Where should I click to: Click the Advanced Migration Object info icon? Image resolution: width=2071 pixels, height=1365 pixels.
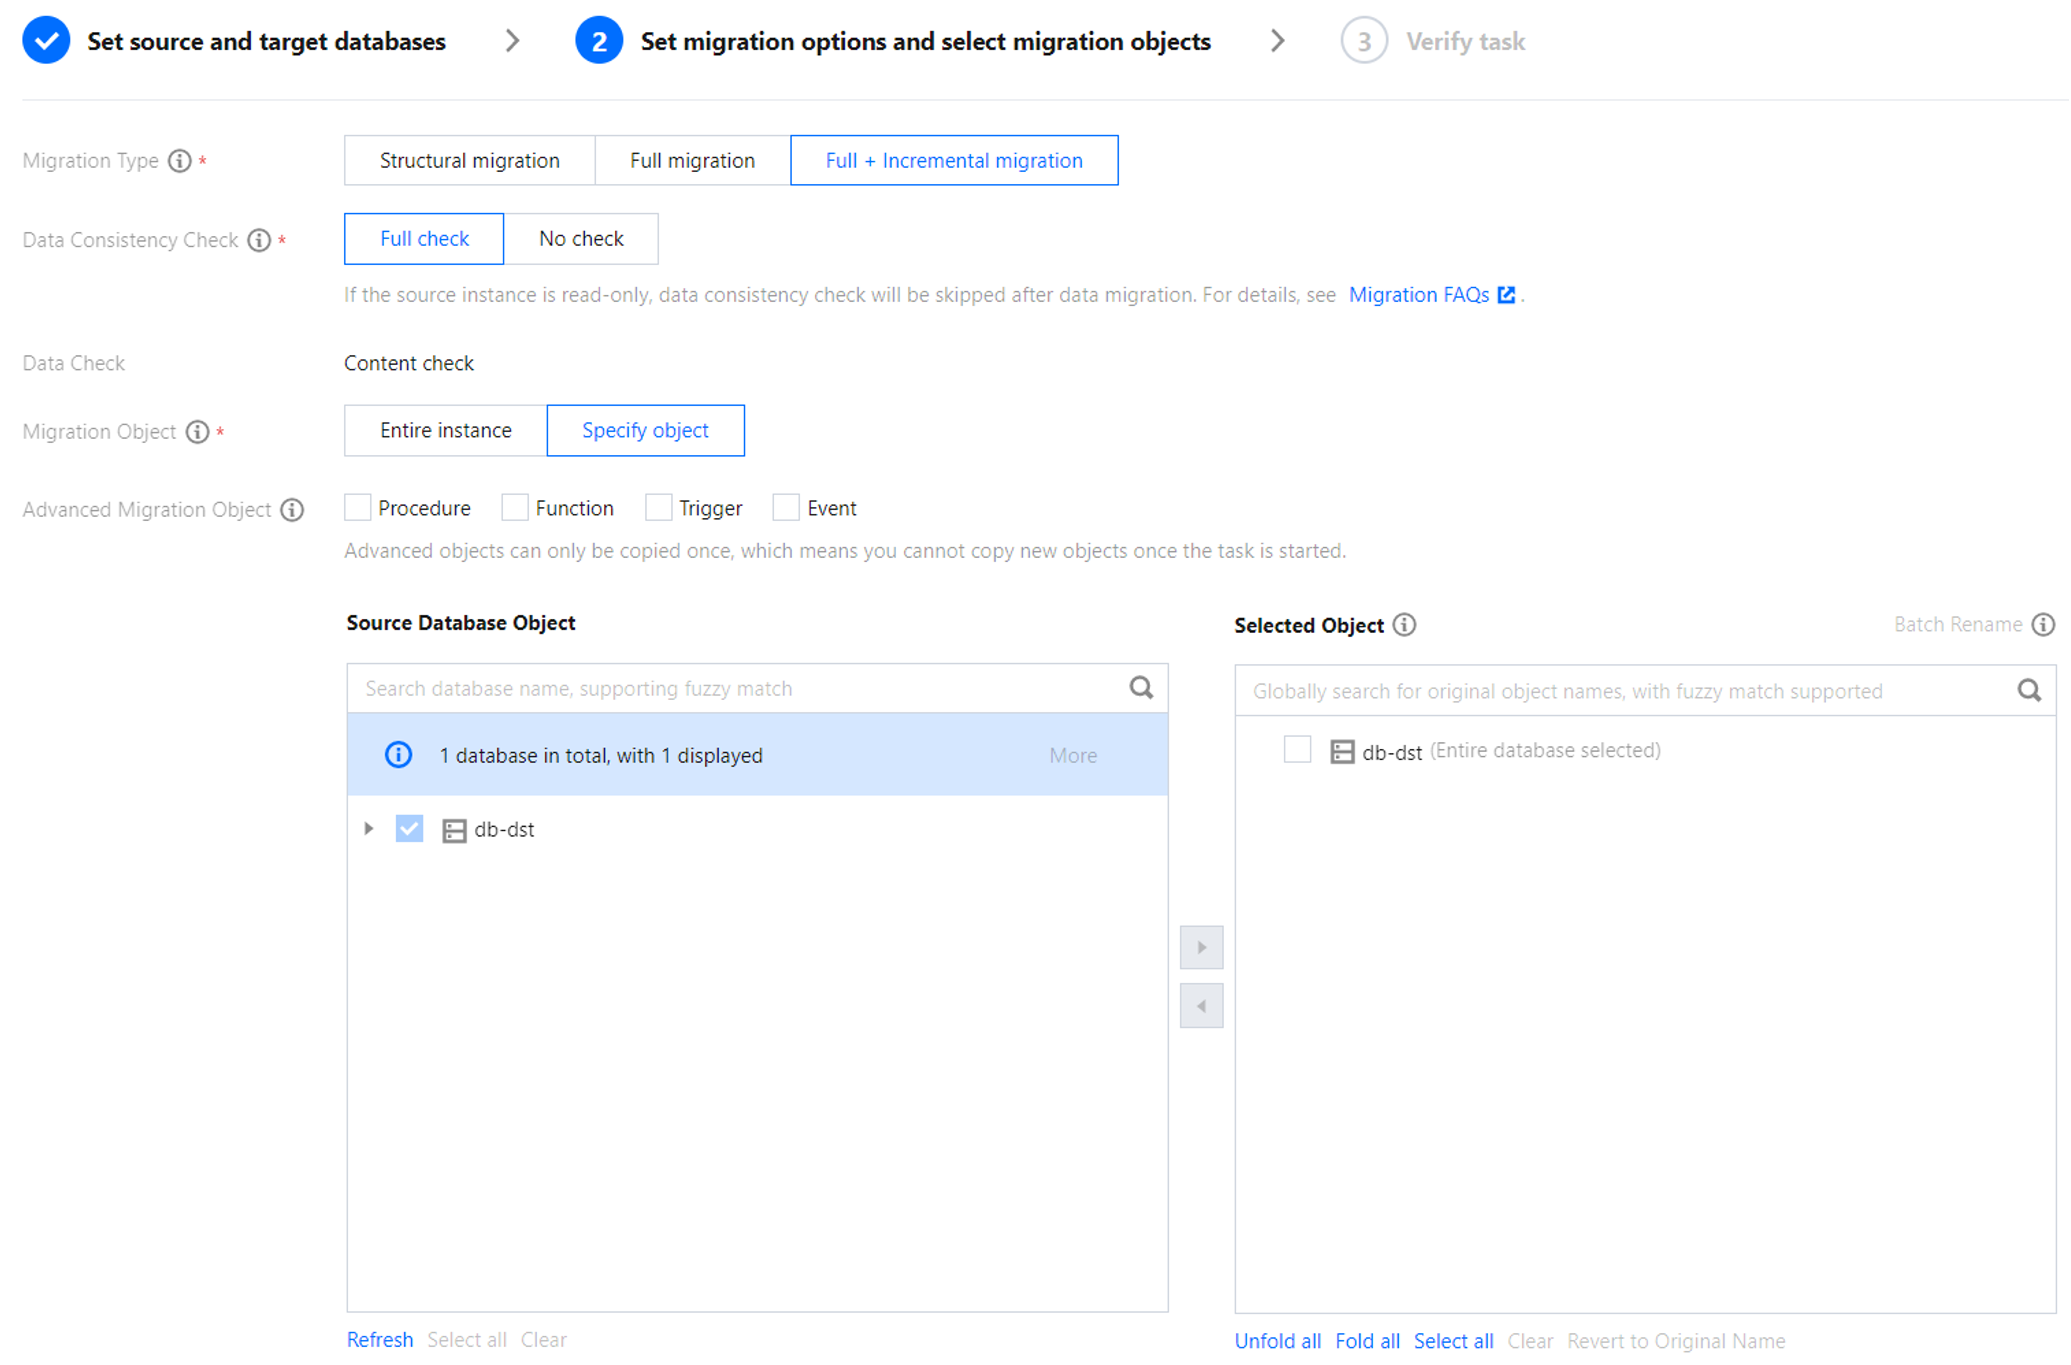coord(292,510)
